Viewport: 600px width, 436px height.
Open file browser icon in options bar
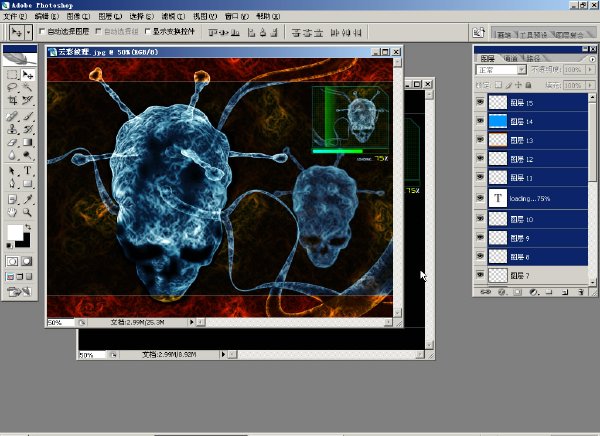point(478,33)
